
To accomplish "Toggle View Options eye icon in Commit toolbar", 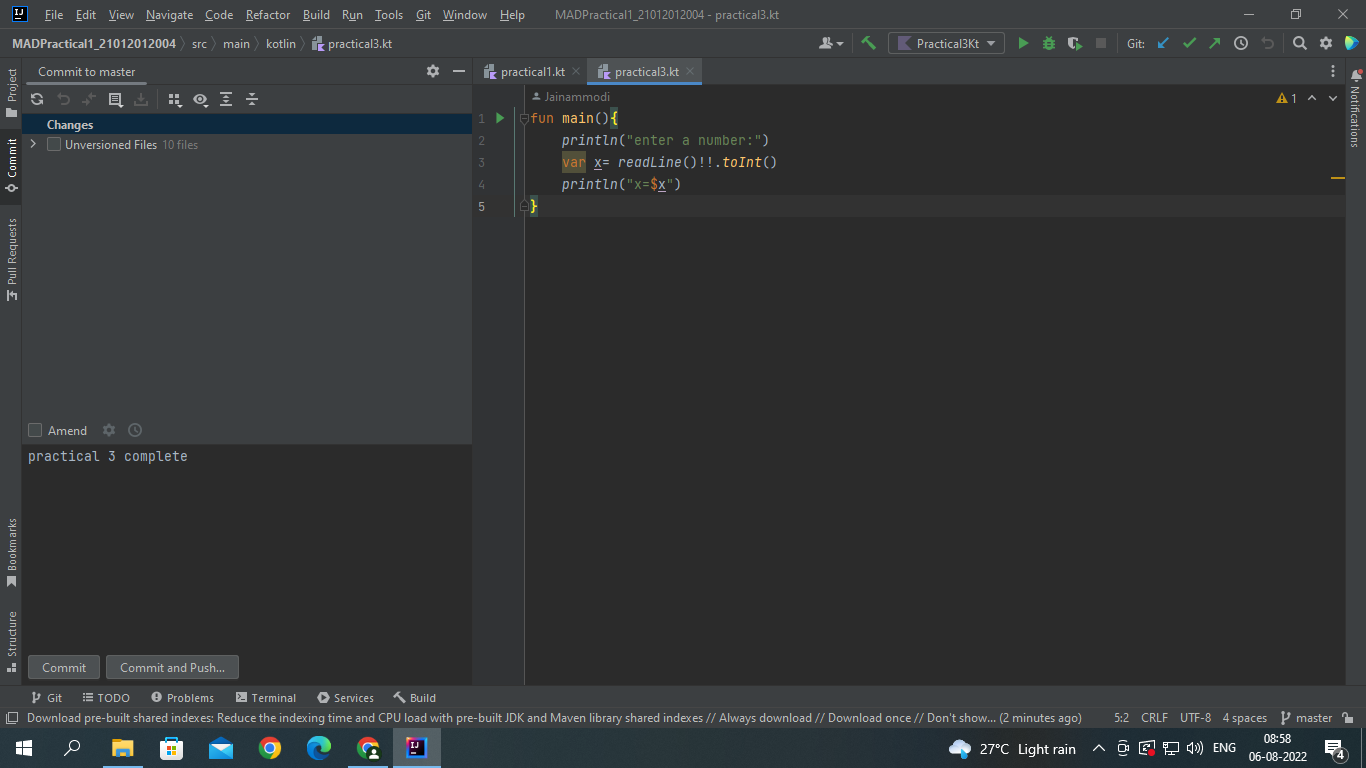I will pyautogui.click(x=200, y=99).
